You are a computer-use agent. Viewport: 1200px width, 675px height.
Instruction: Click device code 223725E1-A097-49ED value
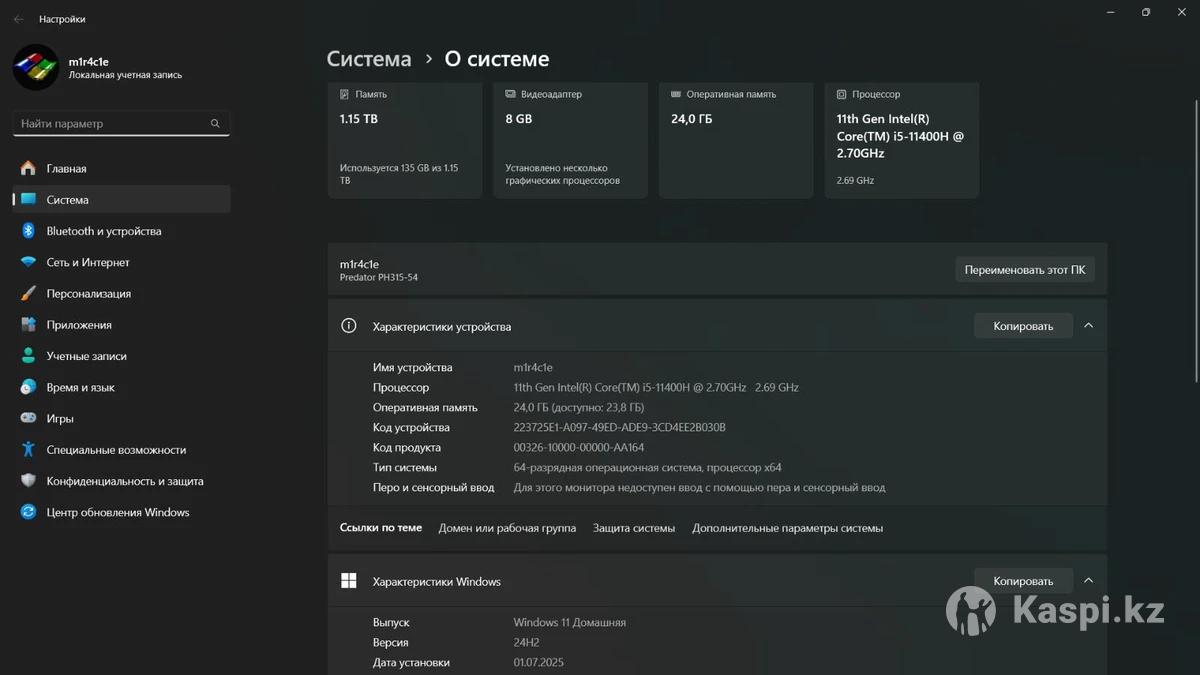point(620,427)
